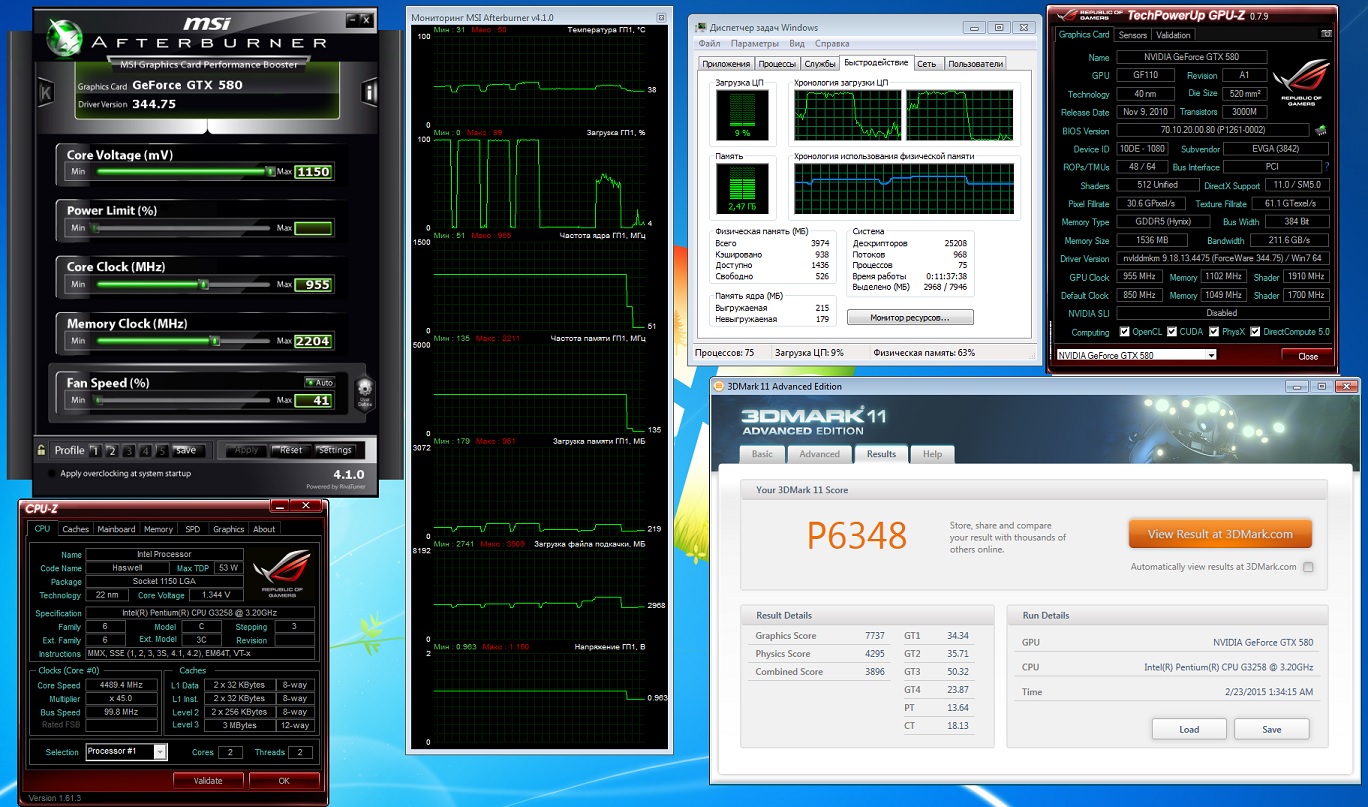Click View Result at 3DMark.com button
Viewport: 1368px width, 807px height.
(x=1219, y=534)
